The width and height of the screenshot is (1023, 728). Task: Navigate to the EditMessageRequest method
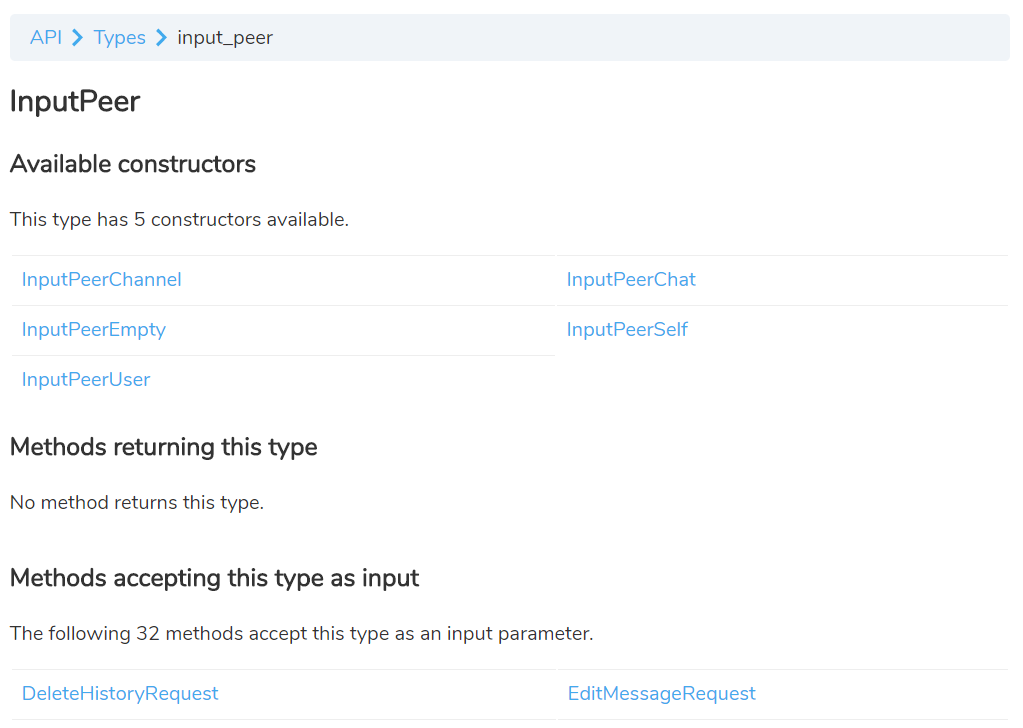click(661, 694)
